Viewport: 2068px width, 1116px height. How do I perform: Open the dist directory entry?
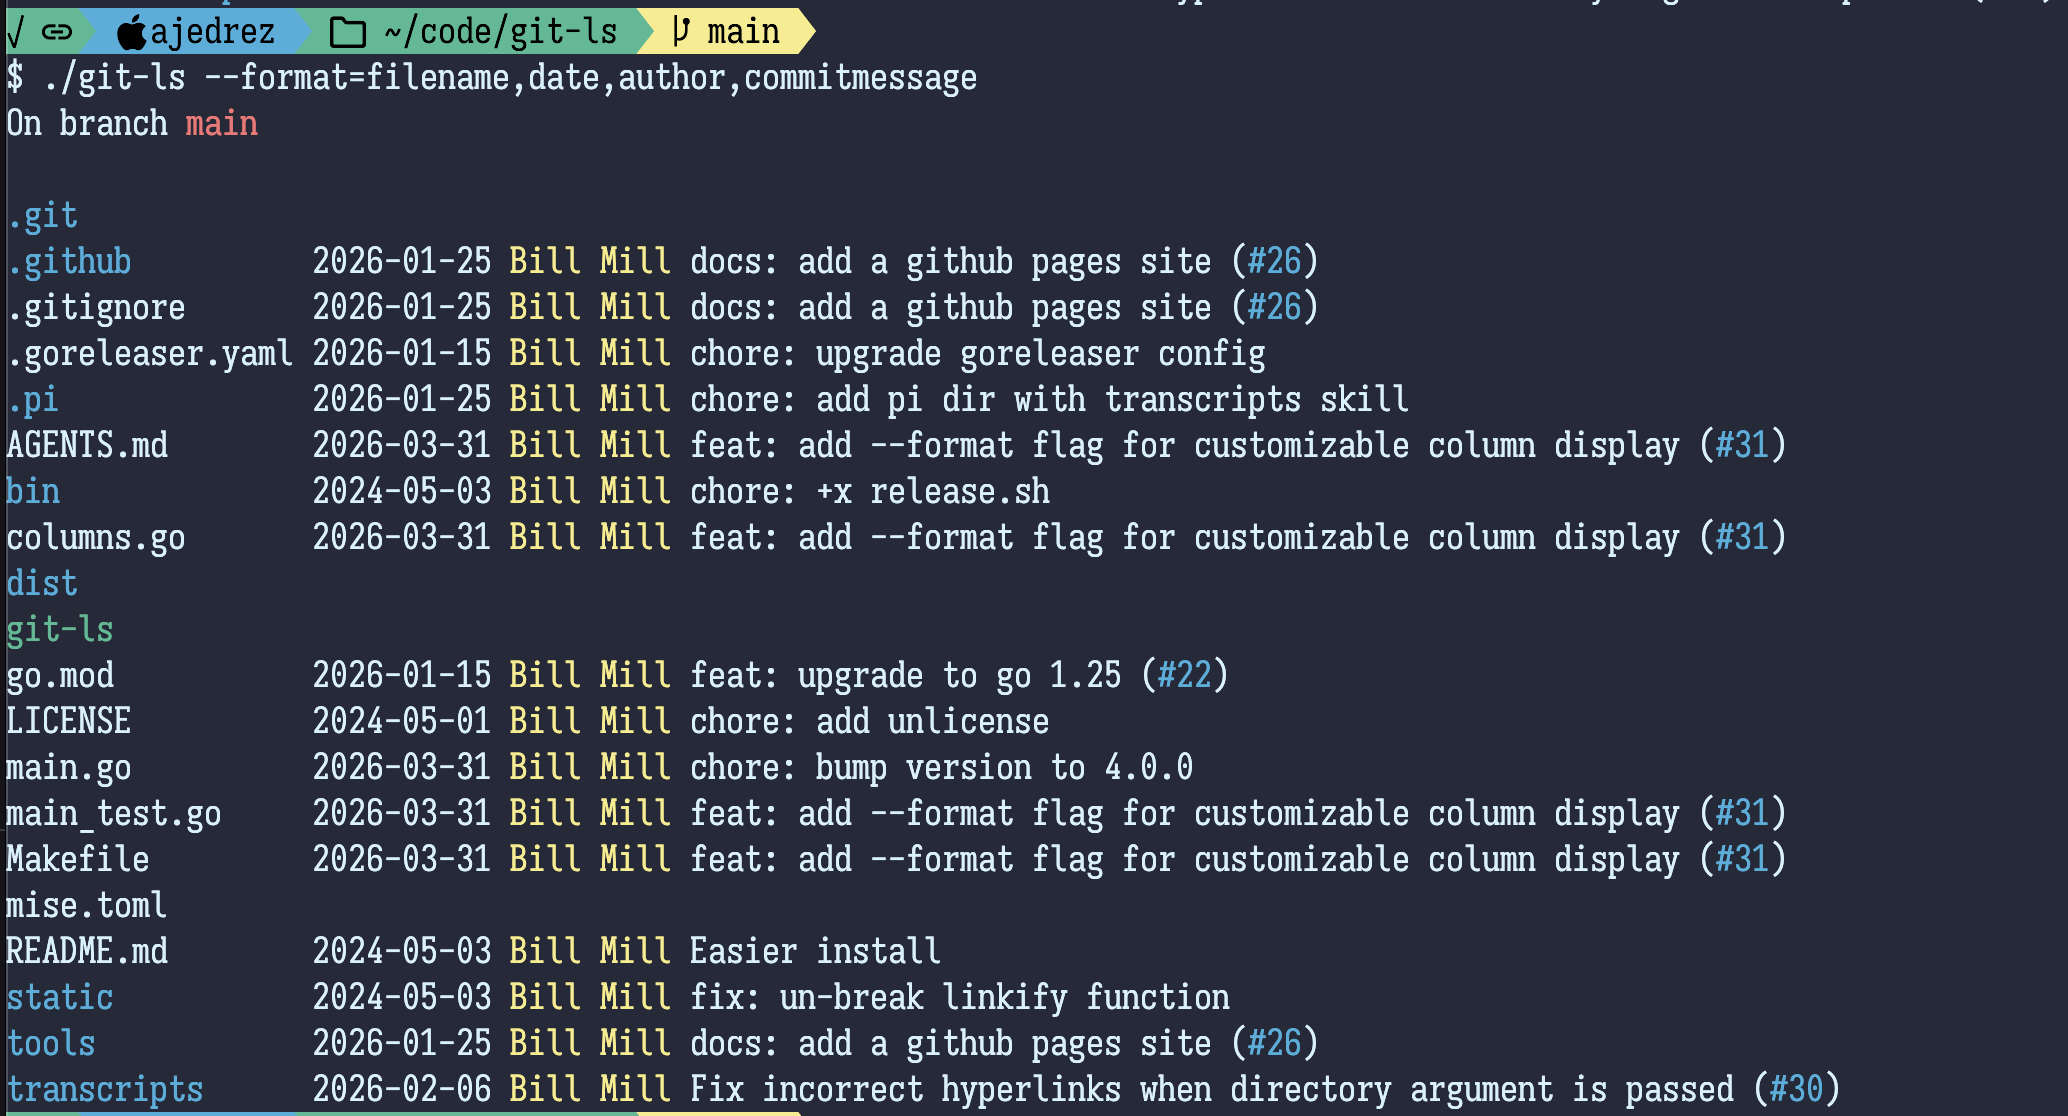[x=42, y=584]
